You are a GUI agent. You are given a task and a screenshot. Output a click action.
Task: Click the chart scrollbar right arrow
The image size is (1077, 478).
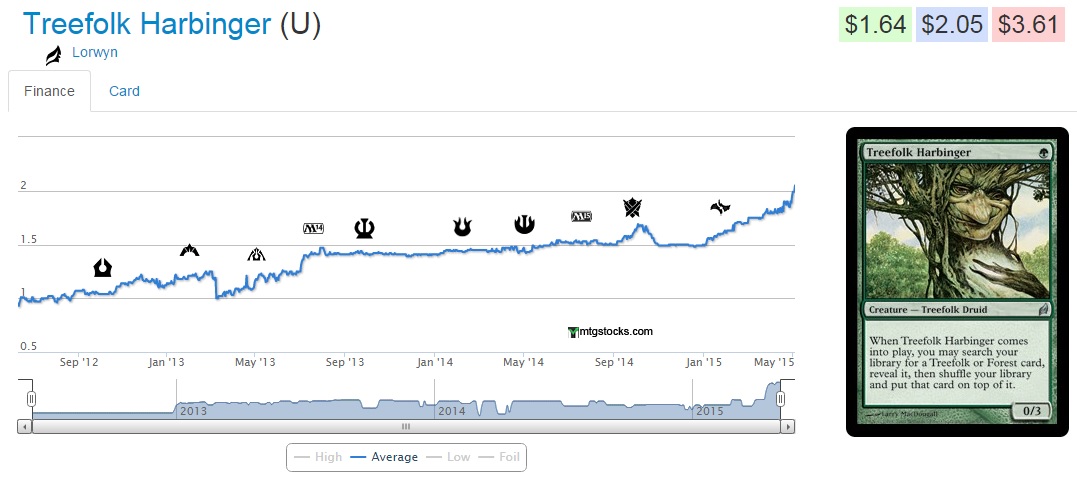(x=788, y=426)
